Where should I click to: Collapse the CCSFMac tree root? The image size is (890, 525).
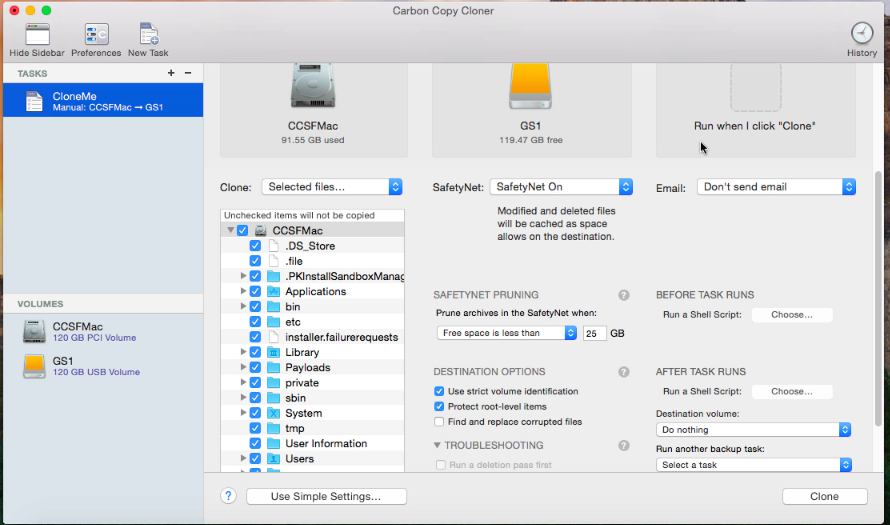[230, 230]
